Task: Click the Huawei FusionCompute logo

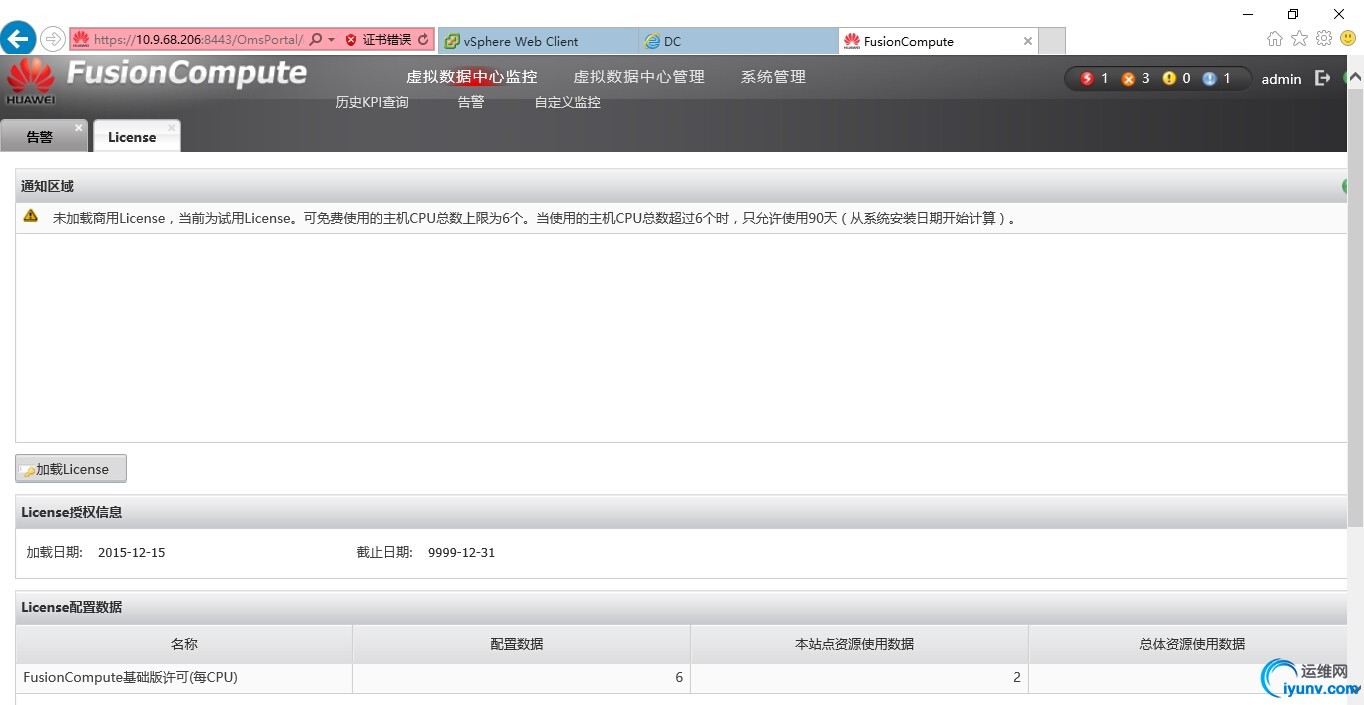Action: click(x=156, y=80)
